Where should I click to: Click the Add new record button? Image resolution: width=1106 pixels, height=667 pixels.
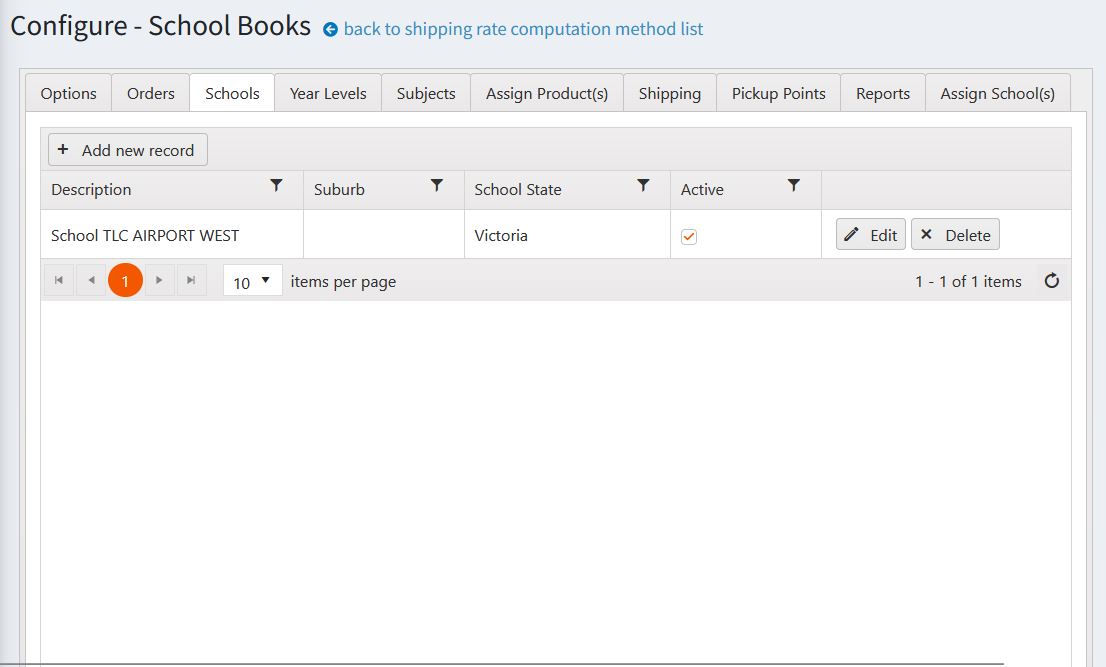(127, 150)
